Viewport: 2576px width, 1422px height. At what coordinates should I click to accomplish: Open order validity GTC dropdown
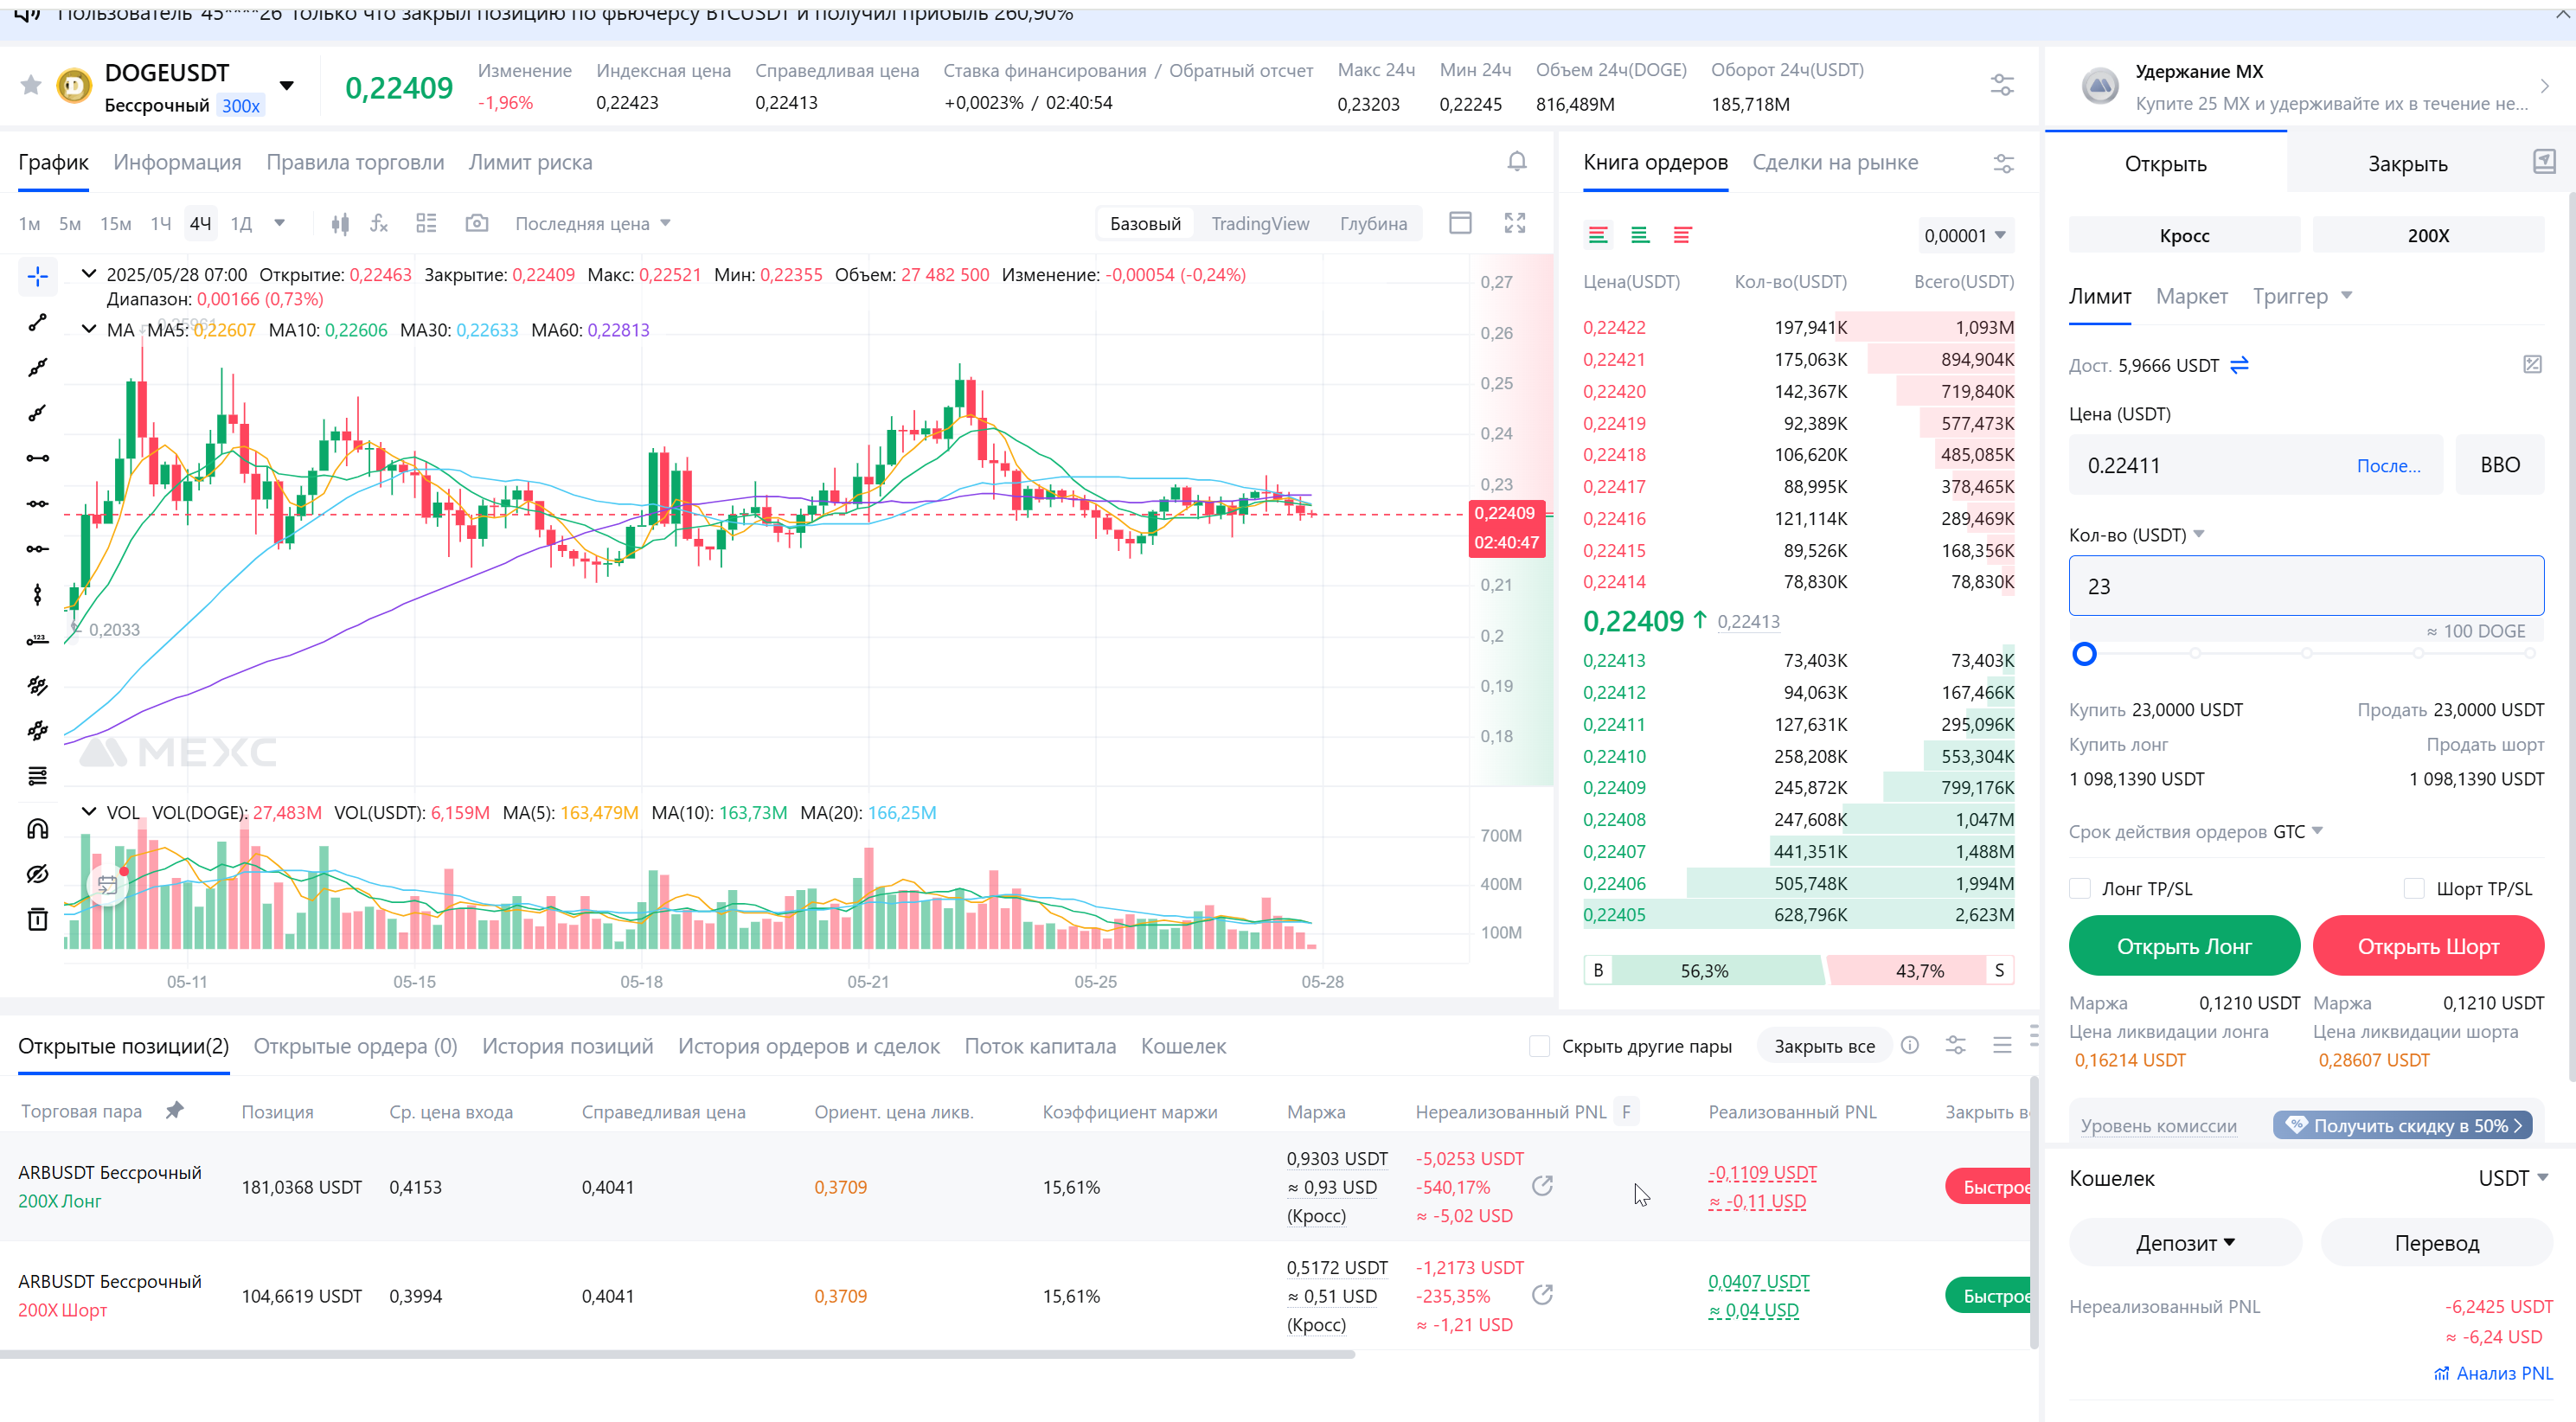pyautogui.click(x=2298, y=832)
